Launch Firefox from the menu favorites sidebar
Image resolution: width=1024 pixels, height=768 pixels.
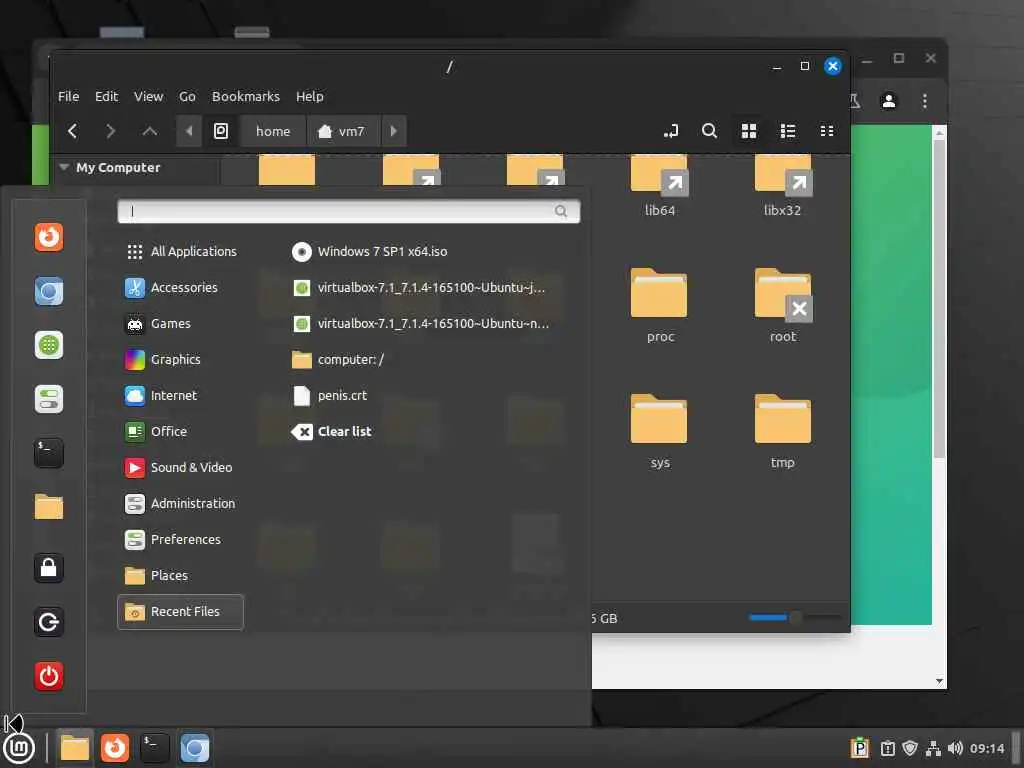click(x=49, y=237)
